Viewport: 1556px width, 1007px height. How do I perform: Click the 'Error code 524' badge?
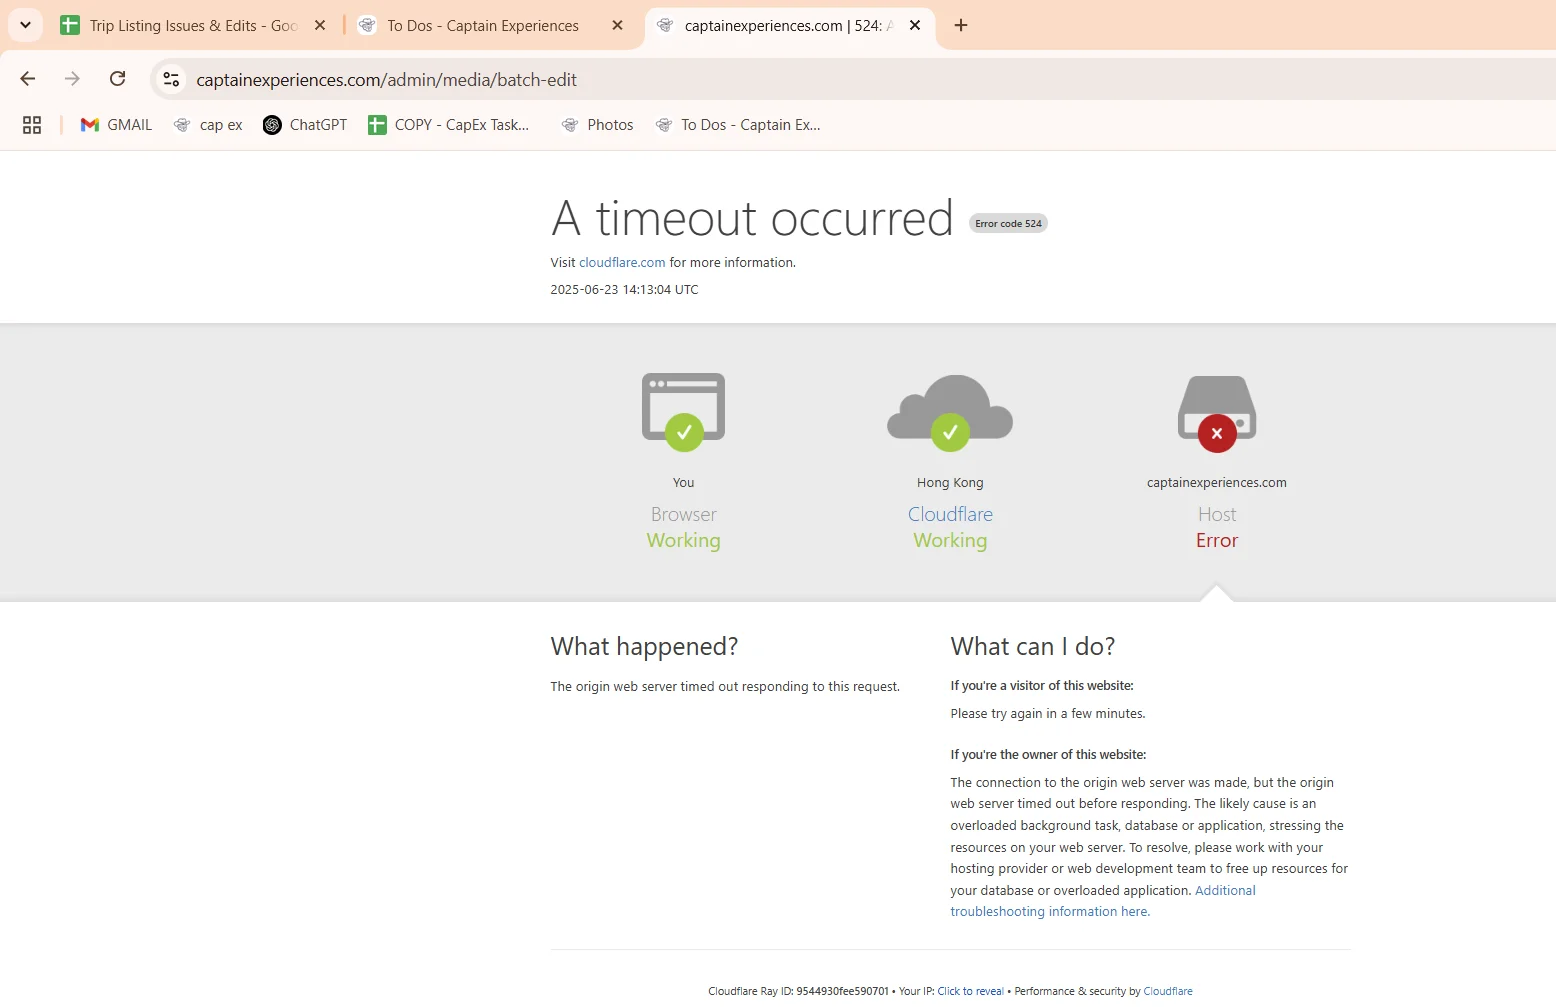[1008, 224]
